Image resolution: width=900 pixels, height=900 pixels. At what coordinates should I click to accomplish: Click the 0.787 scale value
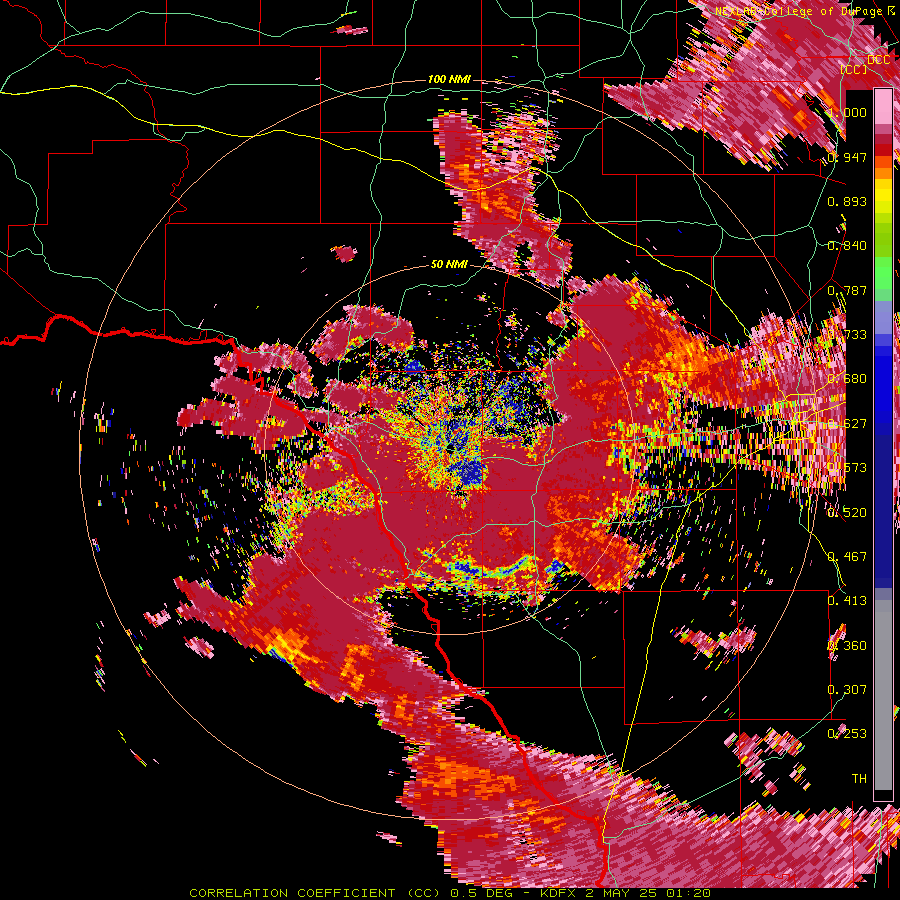[847, 290]
